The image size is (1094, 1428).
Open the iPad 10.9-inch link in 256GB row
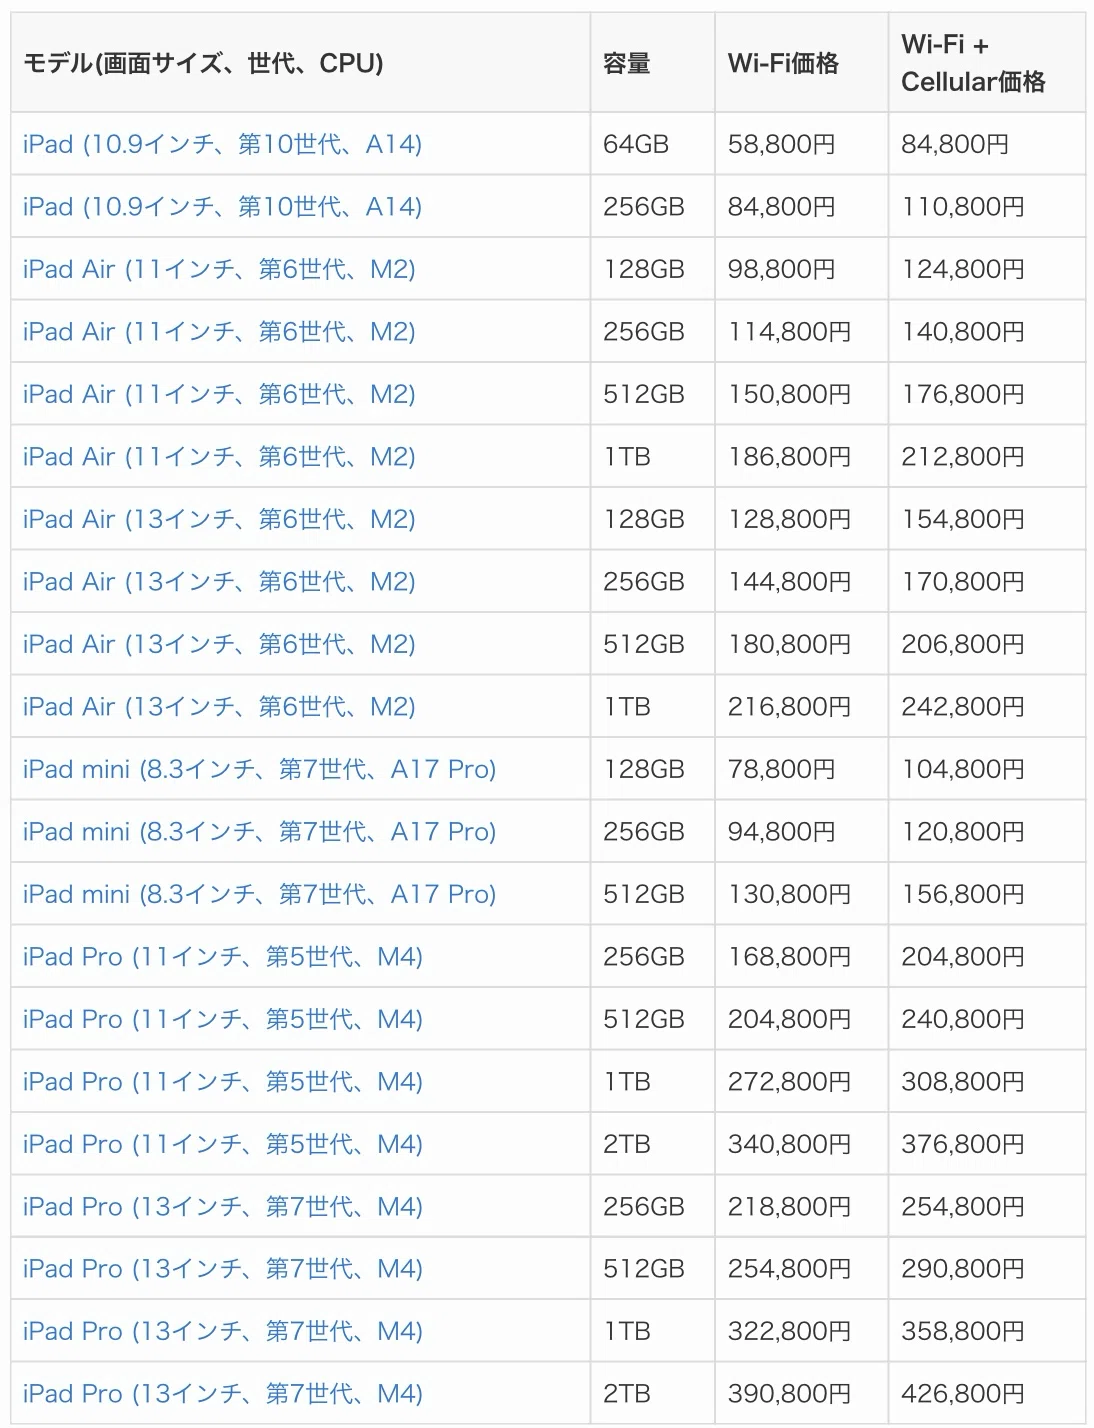[222, 207]
